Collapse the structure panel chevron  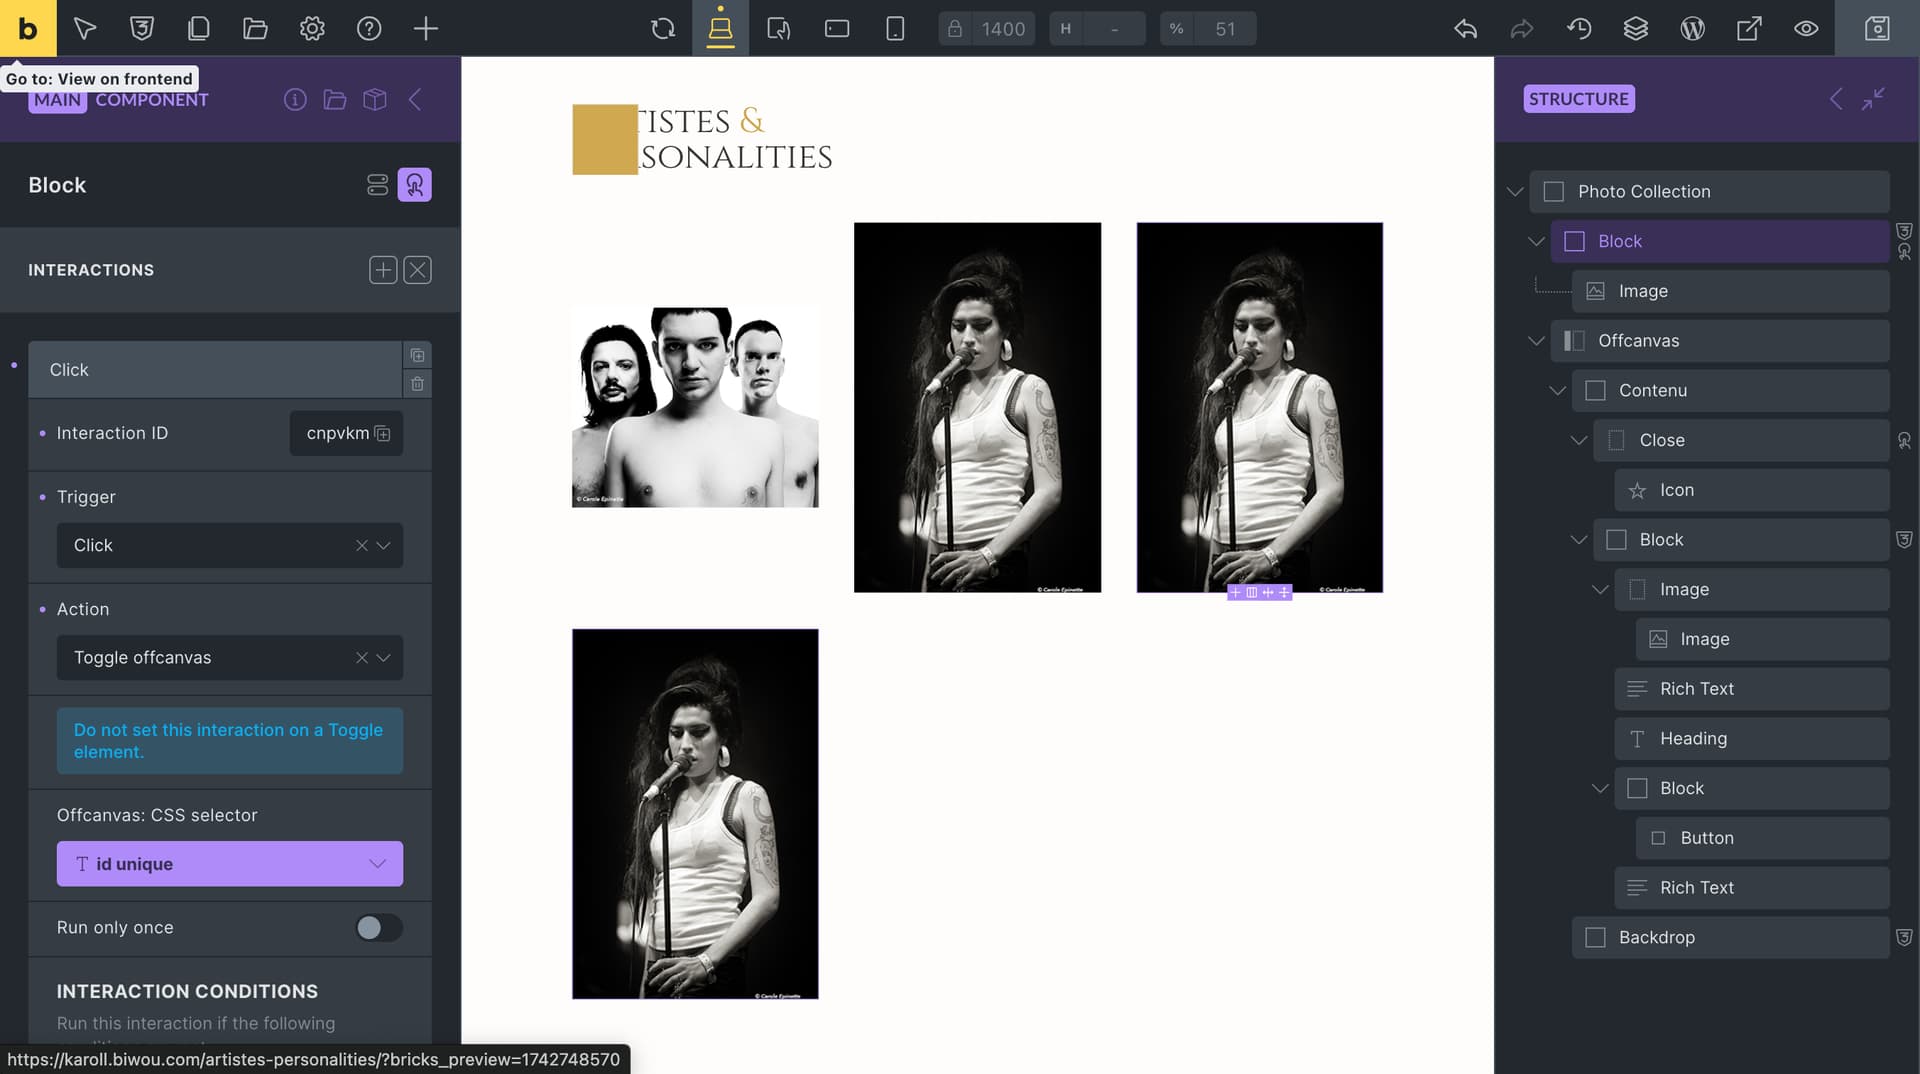[x=1836, y=99]
